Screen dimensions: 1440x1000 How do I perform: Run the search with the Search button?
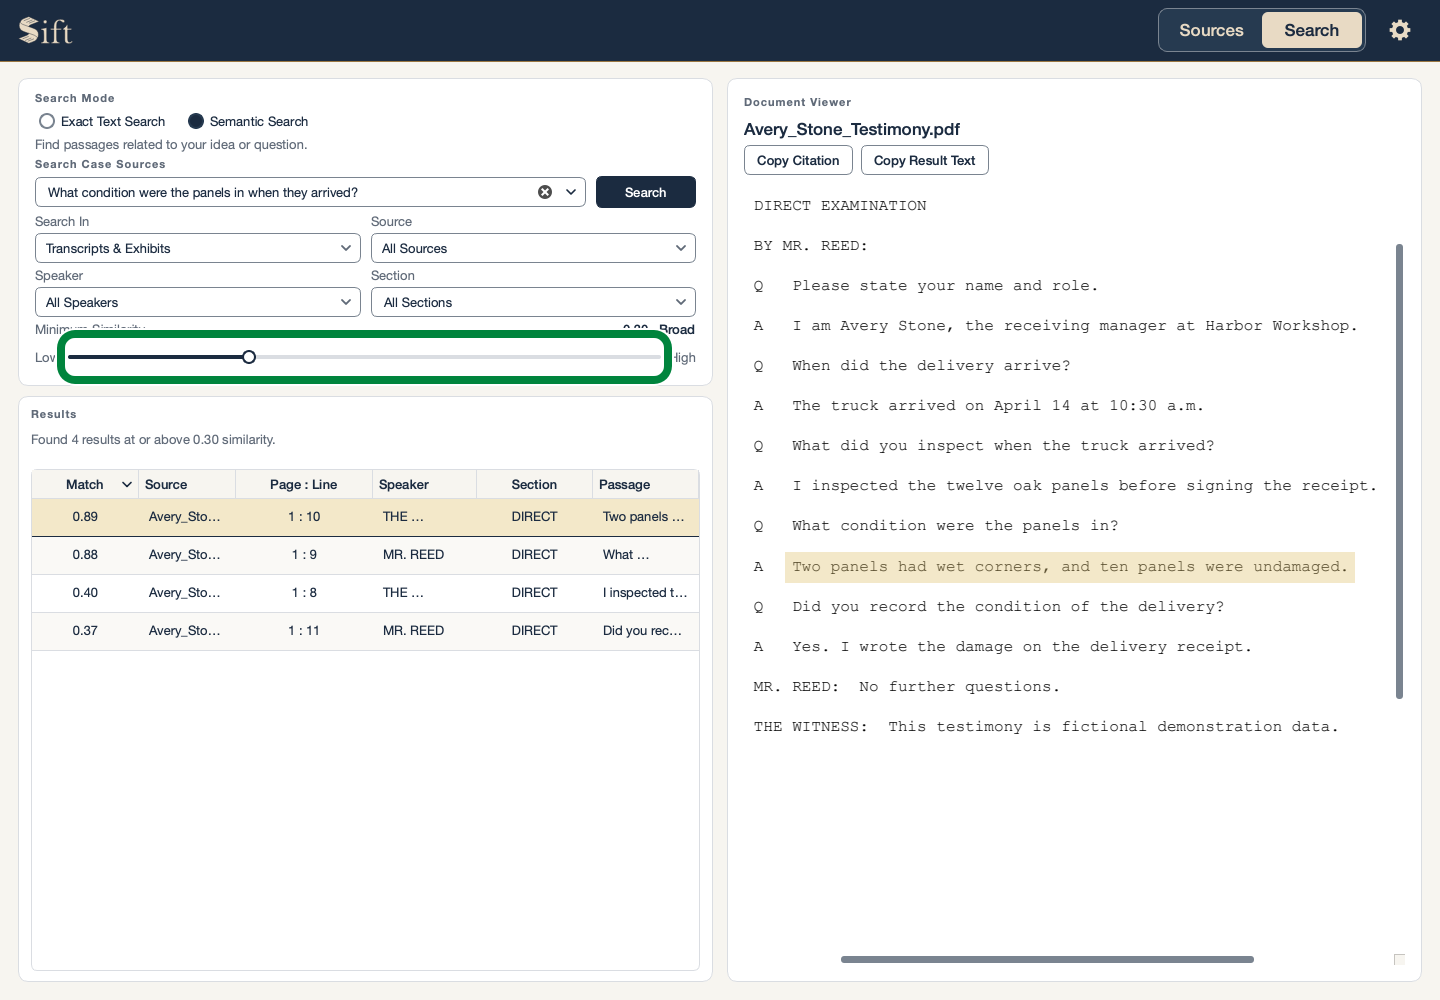(646, 192)
